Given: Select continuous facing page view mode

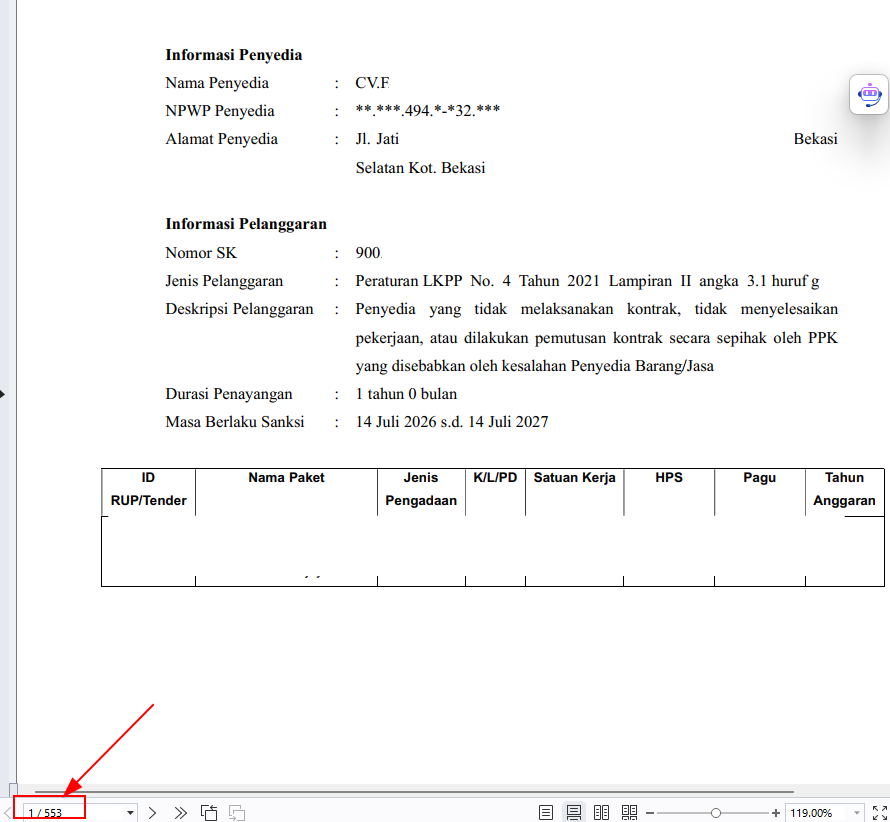Looking at the screenshot, I should (x=629, y=813).
